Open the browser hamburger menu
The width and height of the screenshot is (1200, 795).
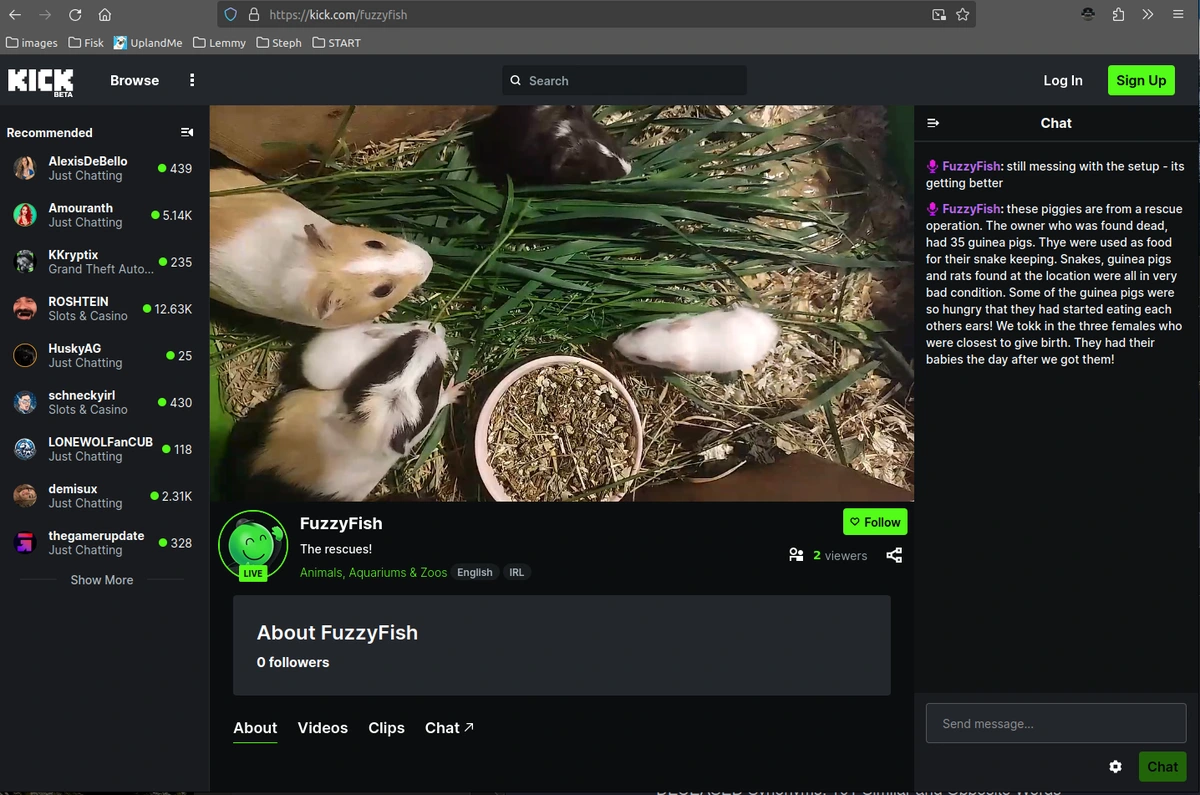point(1178,15)
